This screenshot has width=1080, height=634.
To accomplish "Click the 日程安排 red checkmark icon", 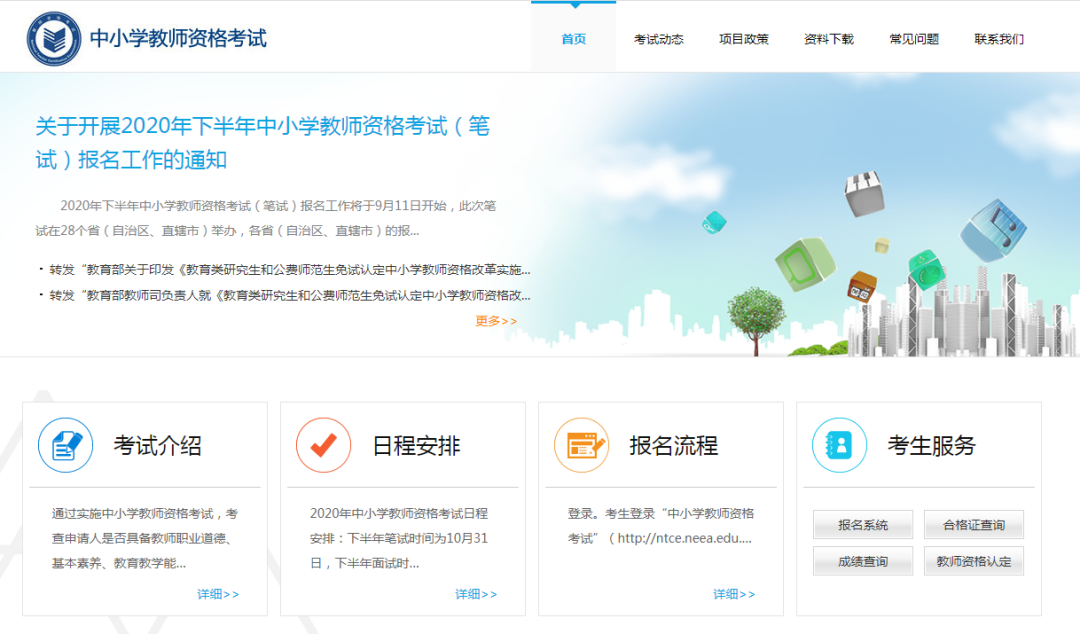I will click(324, 445).
